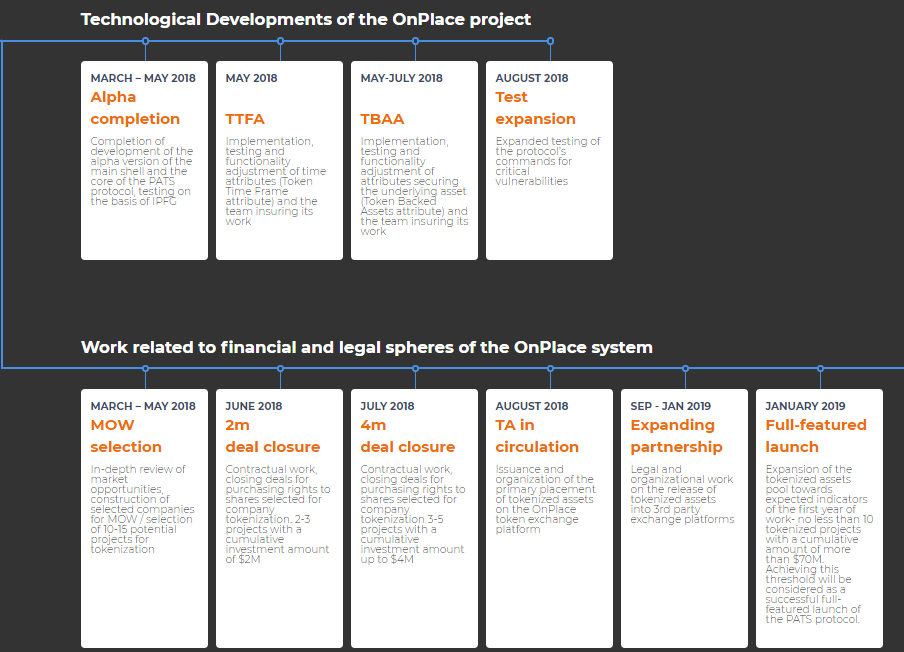
Task: Select the "JANUARY 2019" date label
Action: 805,406
